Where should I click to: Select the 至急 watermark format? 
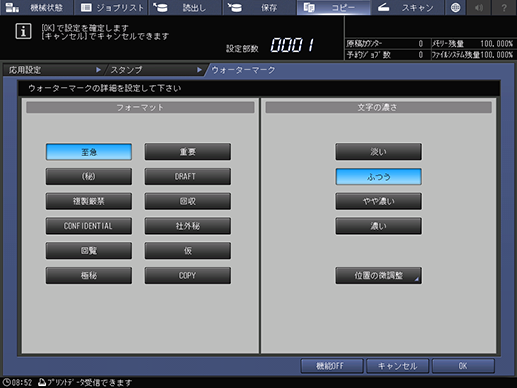click(x=89, y=152)
